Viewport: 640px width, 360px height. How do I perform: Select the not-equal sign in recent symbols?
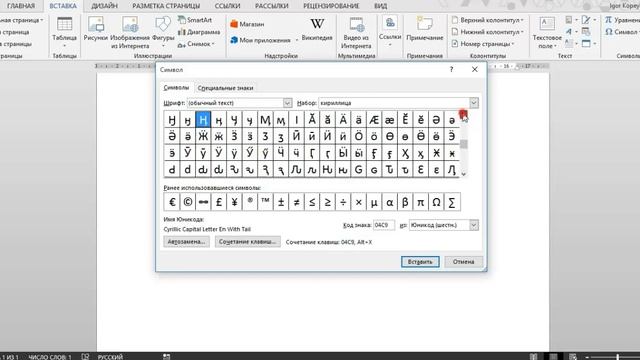click(296, 202)
